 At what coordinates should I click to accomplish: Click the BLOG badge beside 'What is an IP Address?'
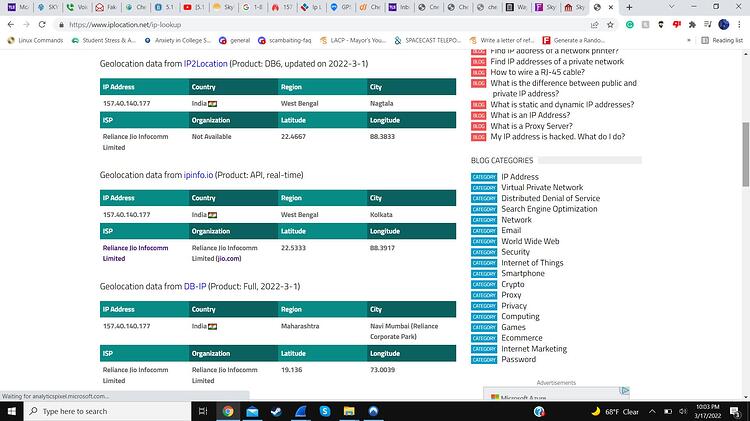click(478, 115)
